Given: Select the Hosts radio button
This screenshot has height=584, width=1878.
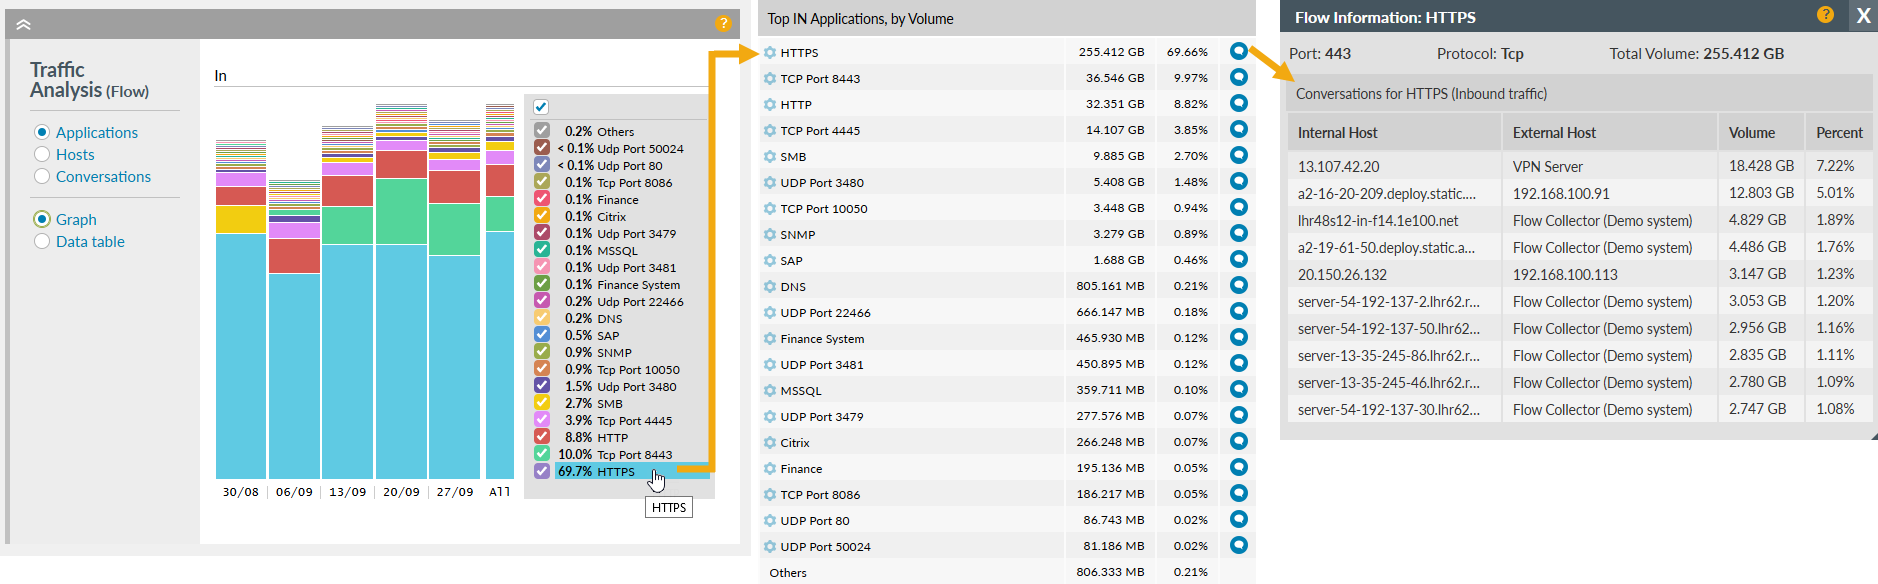Looking at the screenshot, I should click(42, 154).
